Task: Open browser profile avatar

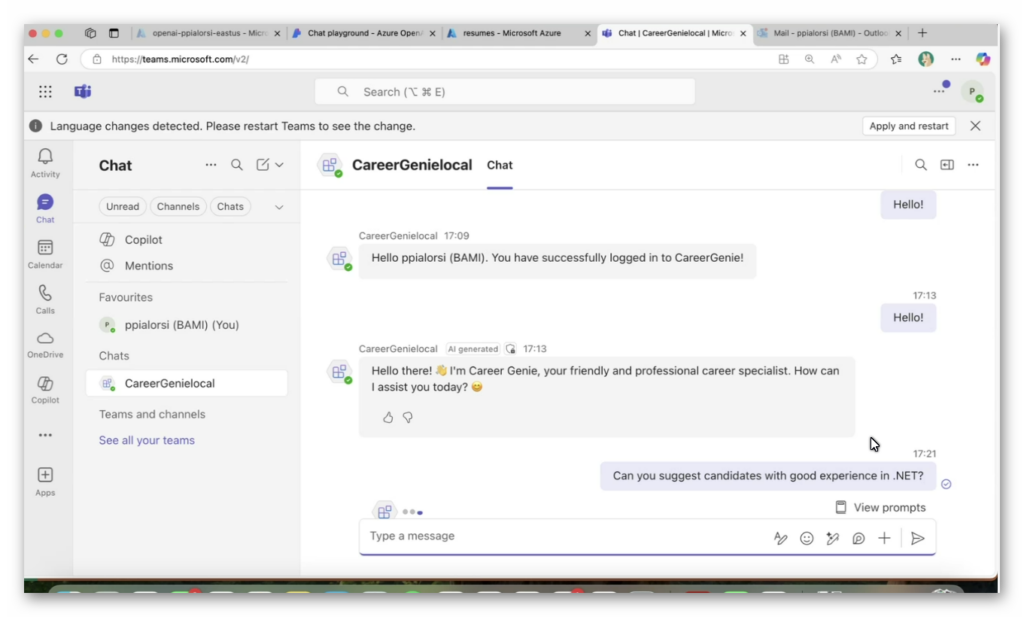Action: coord(925,59)
